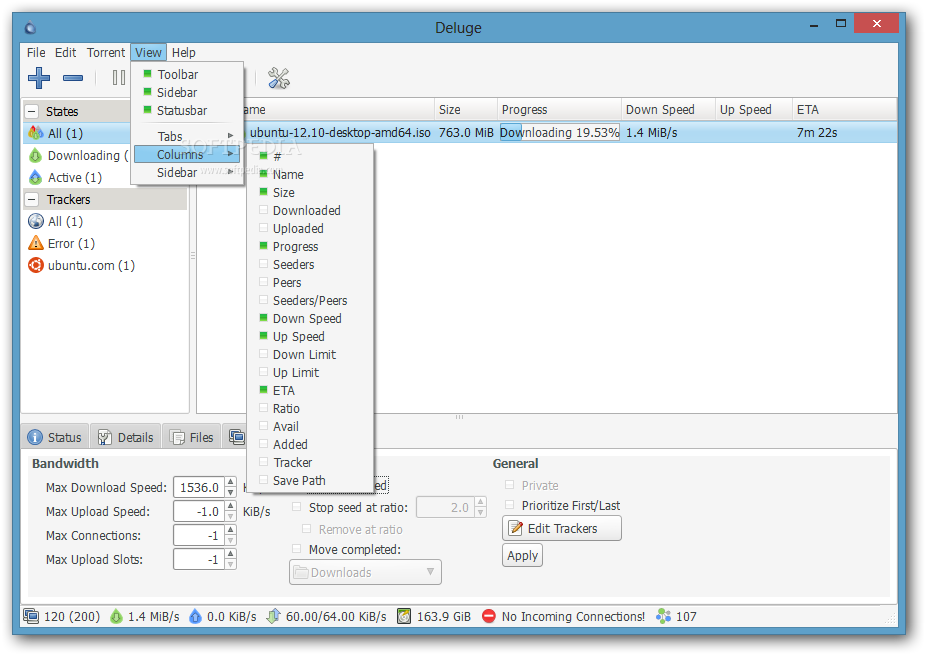Toggle Statusbar visibility in View menu

pos(187,110)
